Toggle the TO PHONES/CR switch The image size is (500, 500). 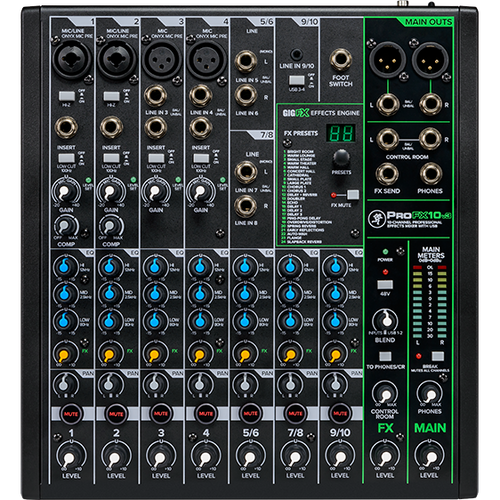(385, 356)
